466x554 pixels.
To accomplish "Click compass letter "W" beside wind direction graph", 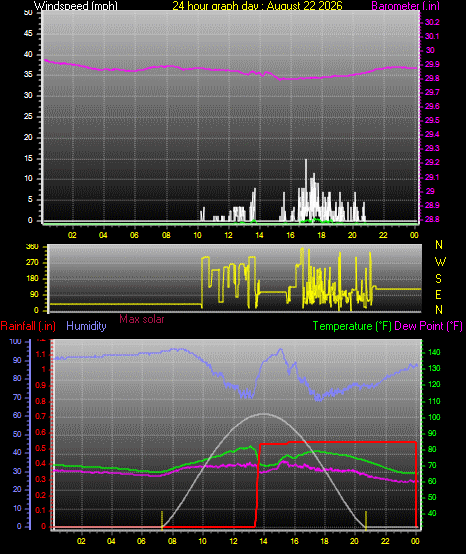I will click(x=440, y=262).
